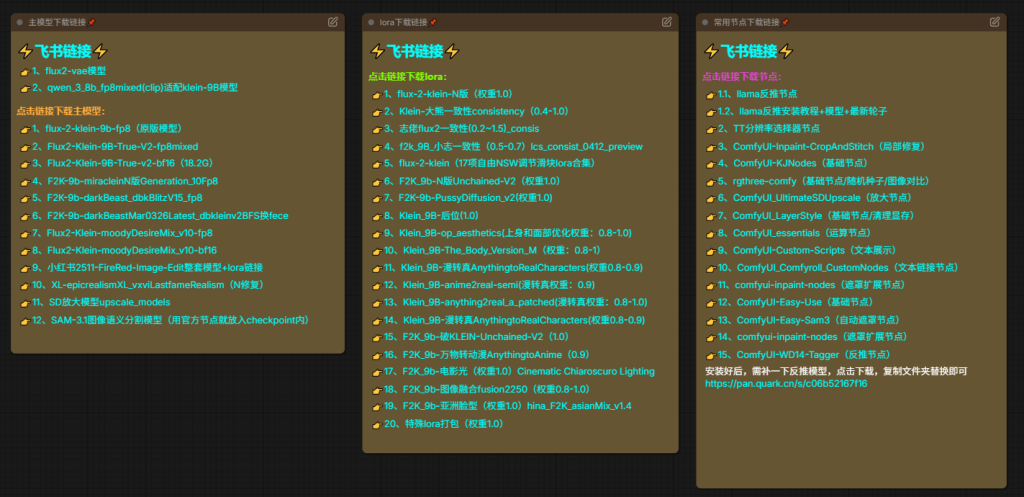Image resolution: width=1024 pixels, height=497 pixels.
Task: Open Flux2-Klein-9B-True-V2-fp8mixed link
Action: point(115,146)
